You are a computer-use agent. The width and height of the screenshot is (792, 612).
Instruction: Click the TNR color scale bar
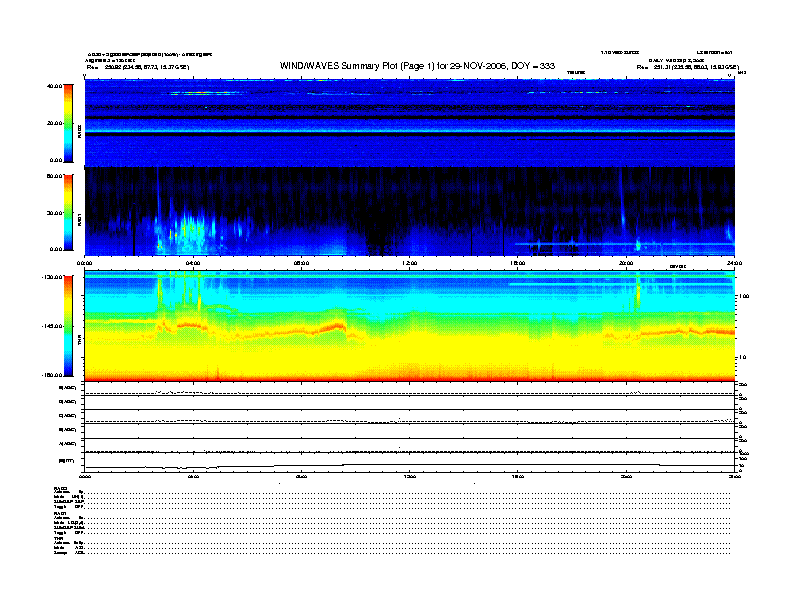click(68, 326)
